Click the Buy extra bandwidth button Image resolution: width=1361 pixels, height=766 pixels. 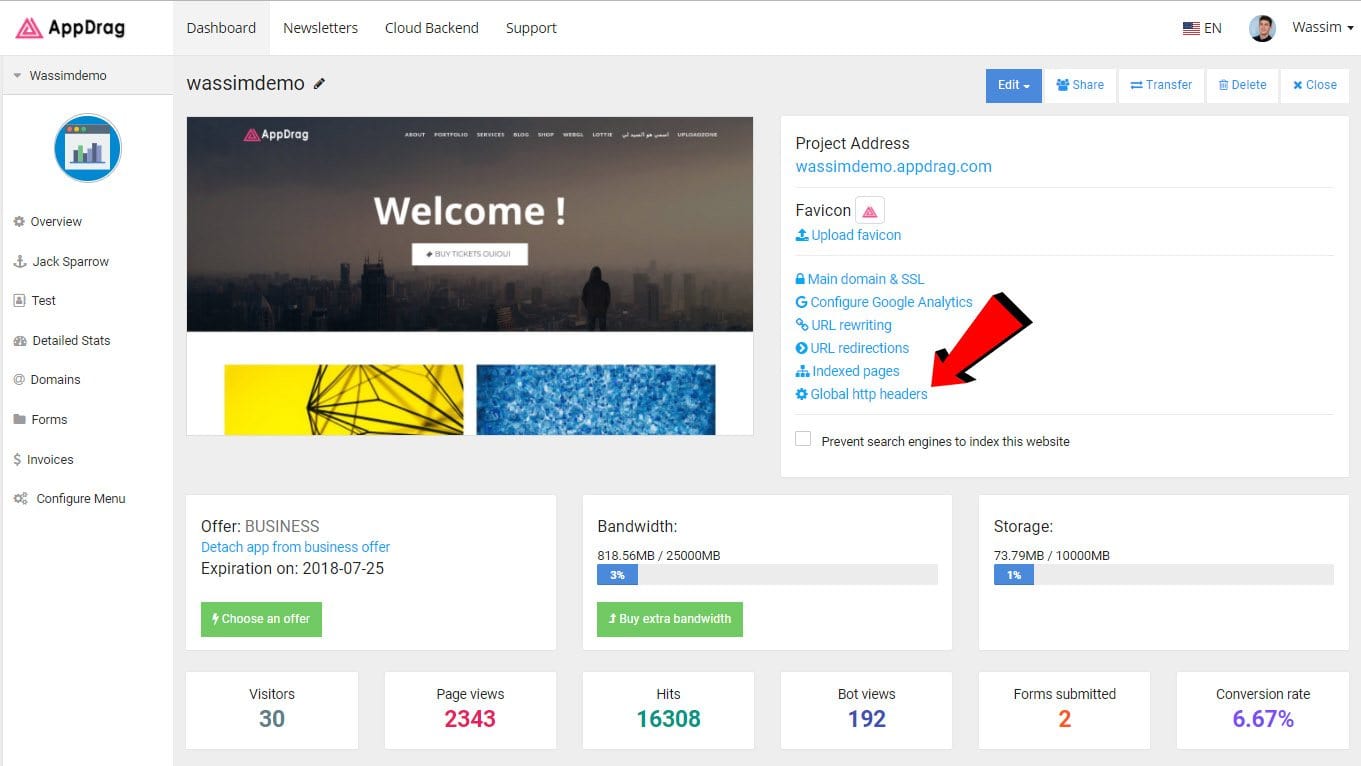[x=670, y=619]
